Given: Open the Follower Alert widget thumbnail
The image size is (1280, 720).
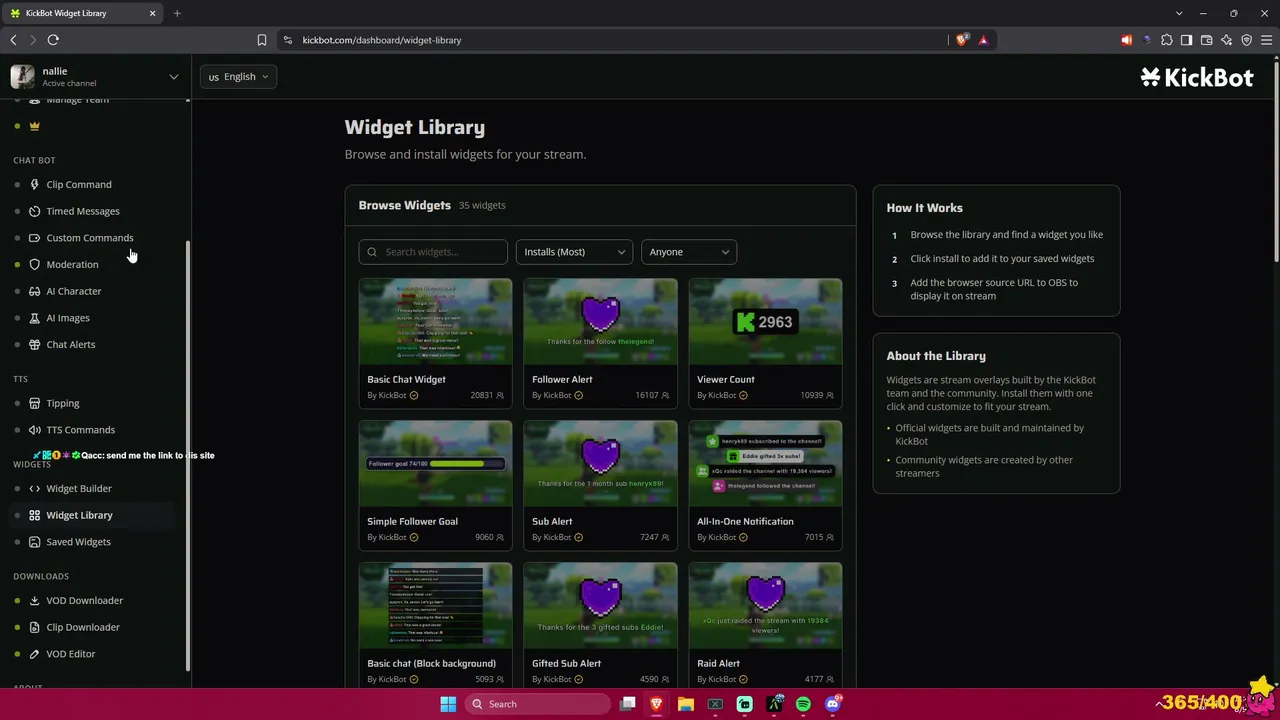Looking at the screenshot, I should click(x=600, y=322).
